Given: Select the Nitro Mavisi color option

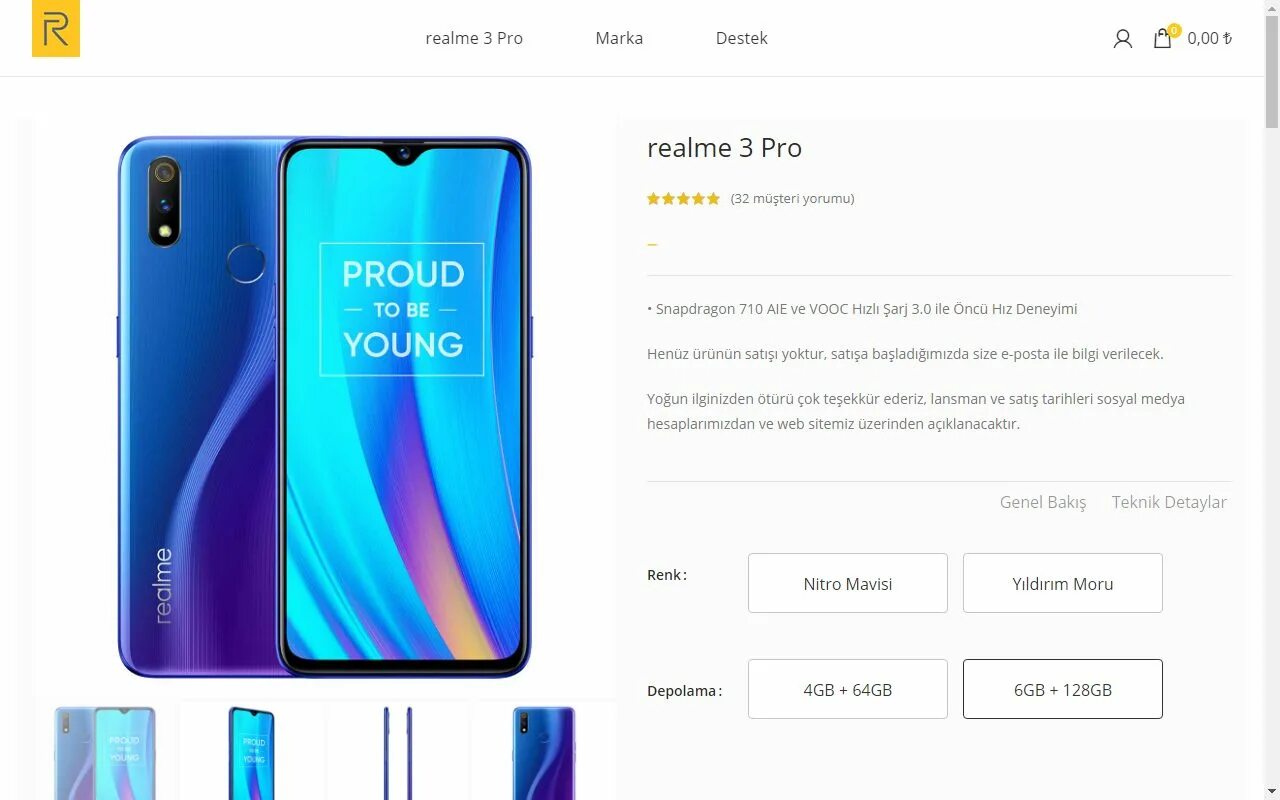Looking at the screenshot, I should click(848, 583).
